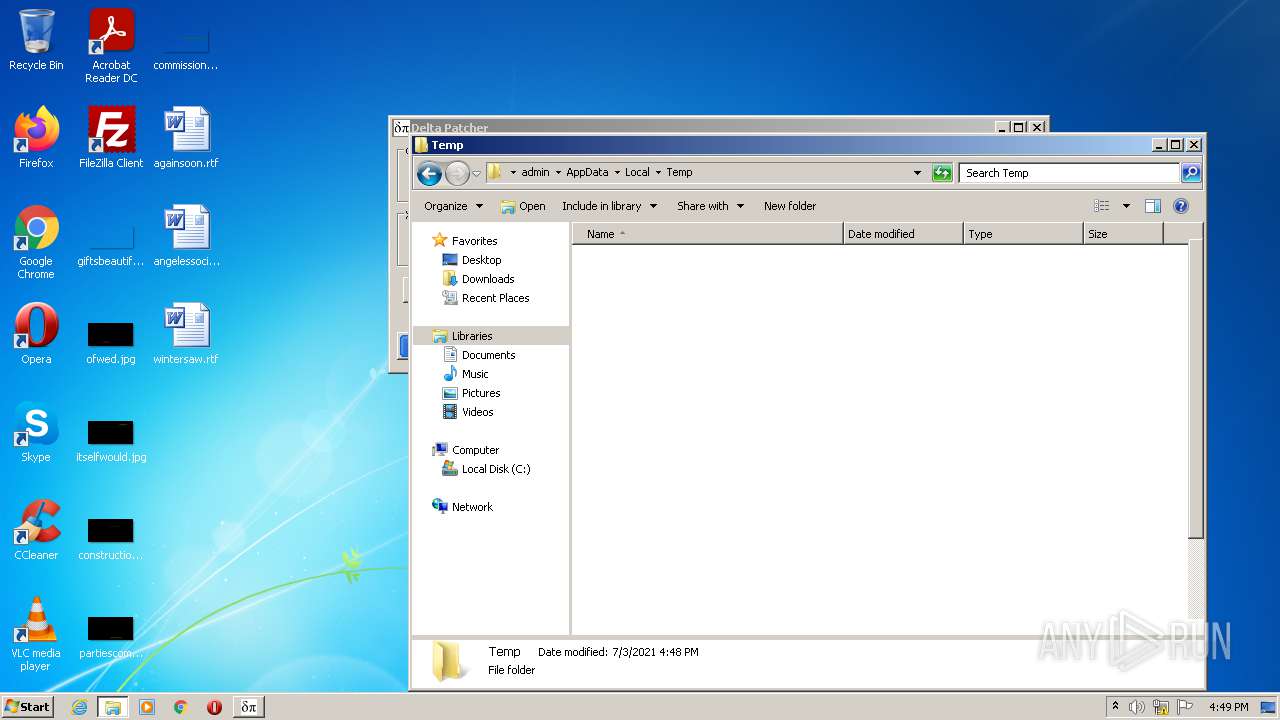
Task: Select Libraries in navigation pane
Action: tap(472, 336)
